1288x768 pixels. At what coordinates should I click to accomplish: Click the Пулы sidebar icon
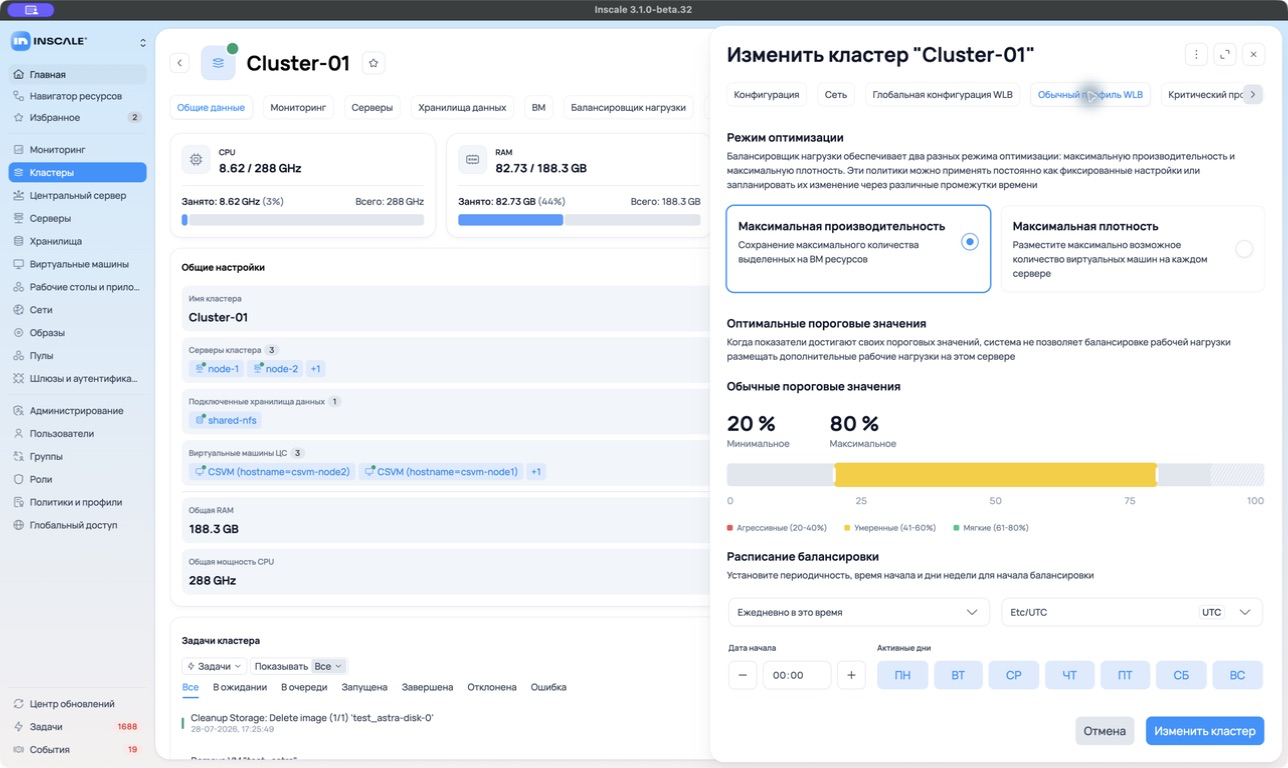click(x=19, y=356)
